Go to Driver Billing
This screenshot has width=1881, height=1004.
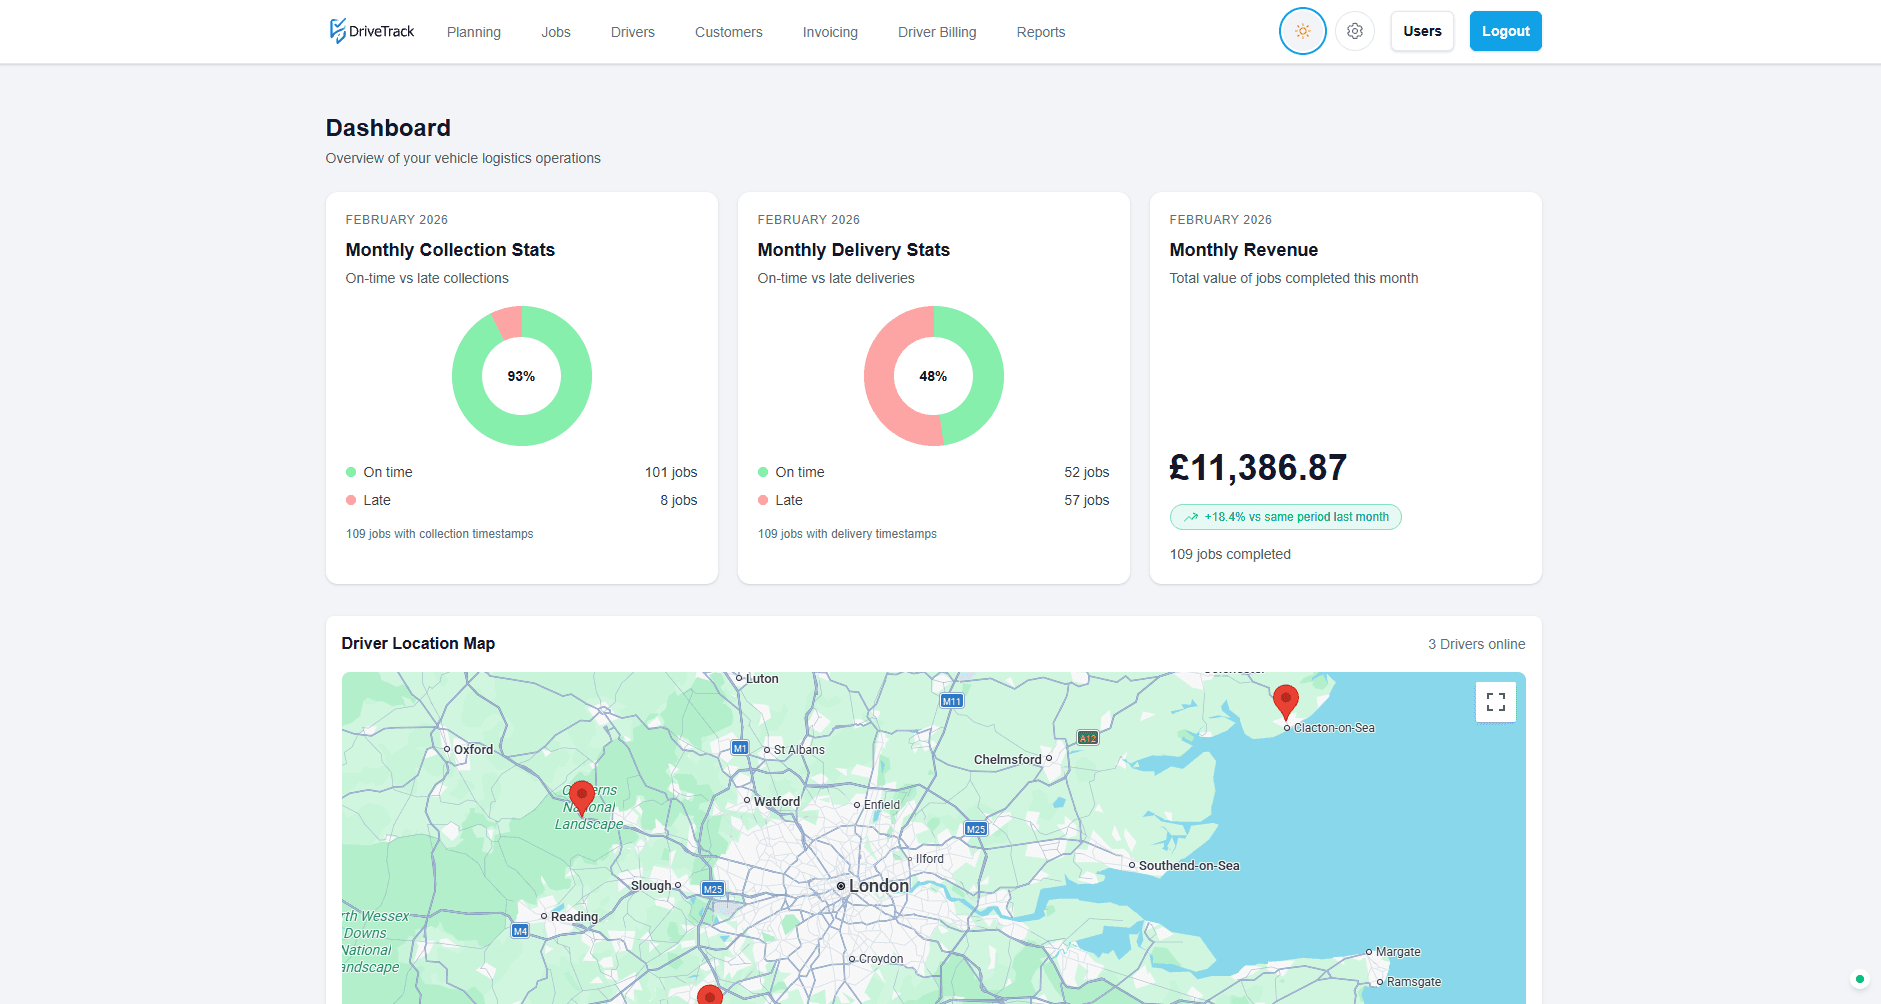pyautogui.click(x=937, y=32)
